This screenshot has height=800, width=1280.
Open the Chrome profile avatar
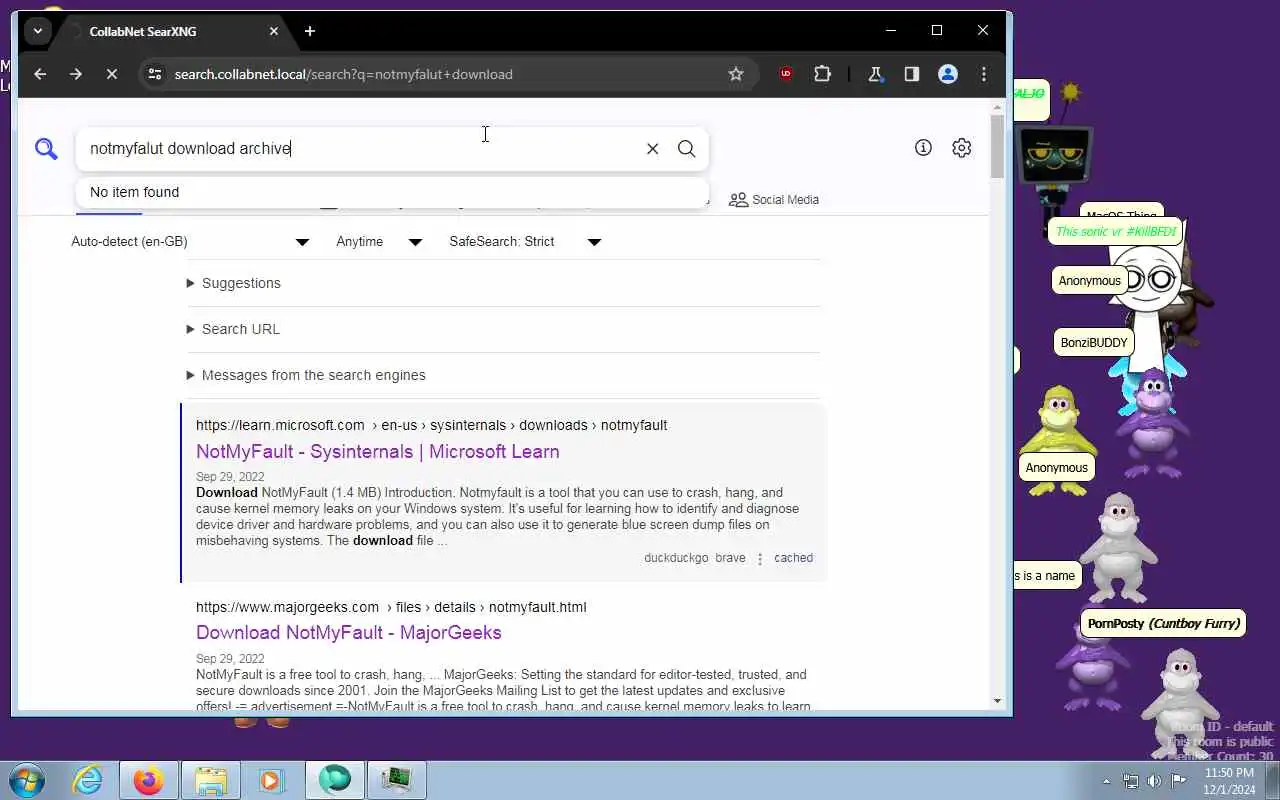pyautogui.click(x=948, y=74)
